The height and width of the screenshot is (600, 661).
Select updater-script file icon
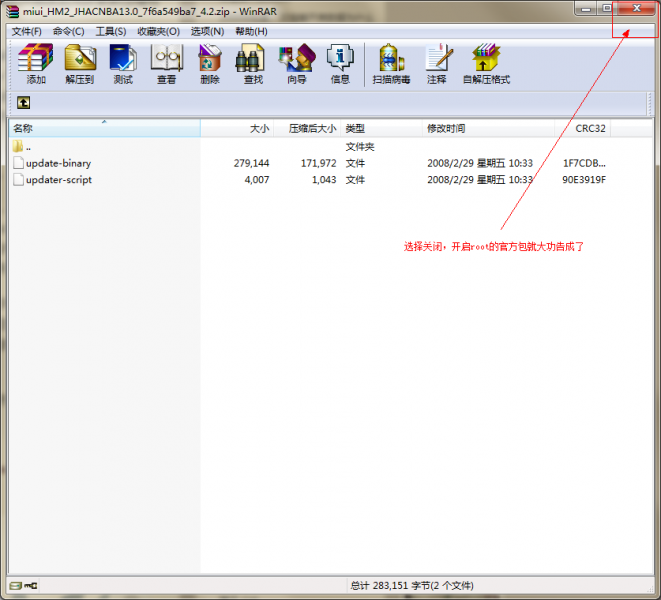tap(18, 180)
